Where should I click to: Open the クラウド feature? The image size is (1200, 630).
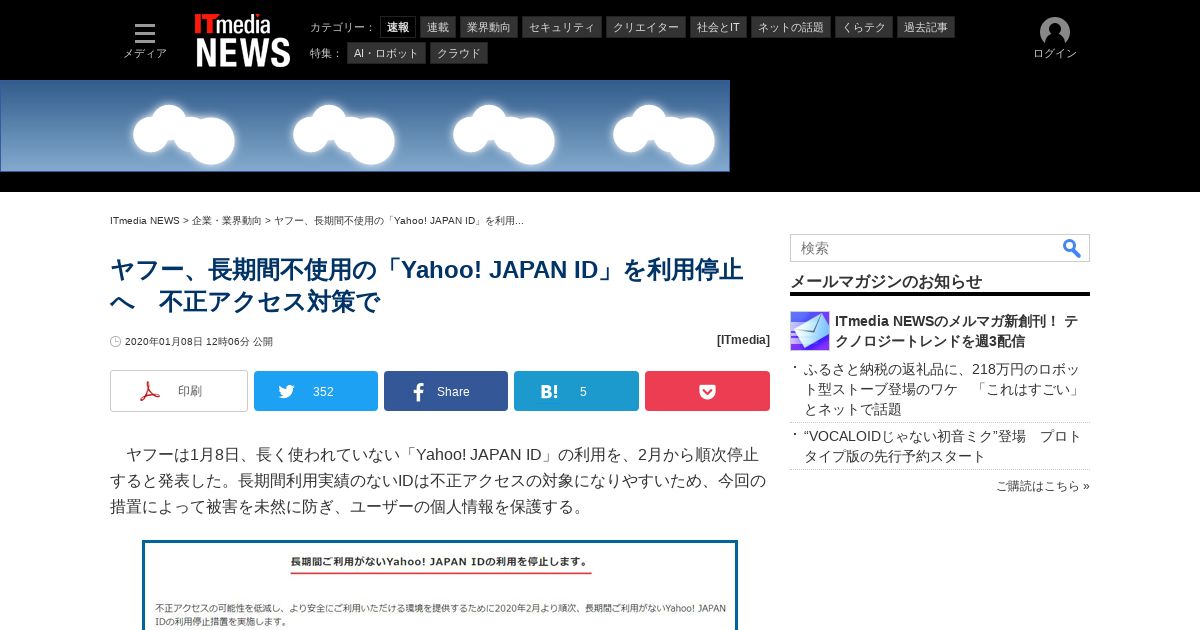[459, 53]
